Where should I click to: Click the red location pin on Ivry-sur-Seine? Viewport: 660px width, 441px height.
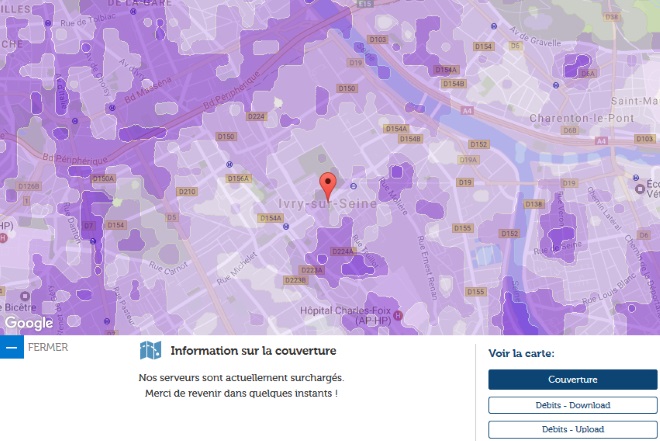point(328,186)
